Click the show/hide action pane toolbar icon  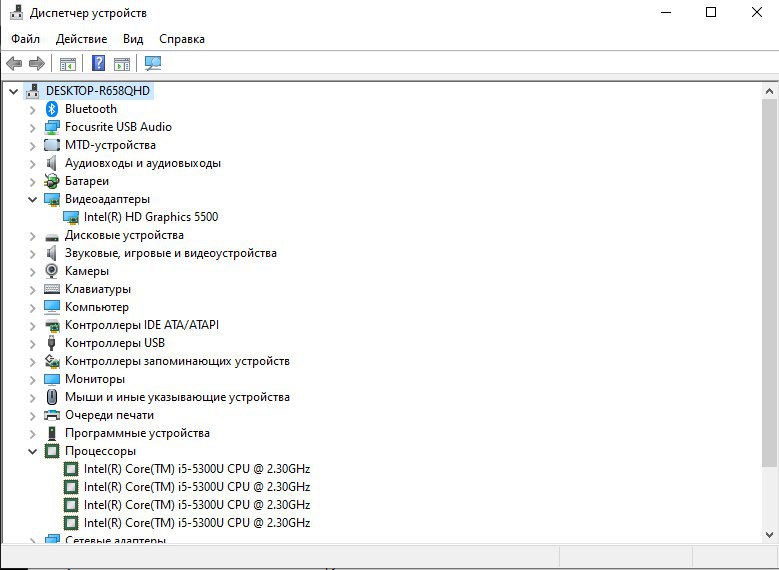[x=122, y=64]
